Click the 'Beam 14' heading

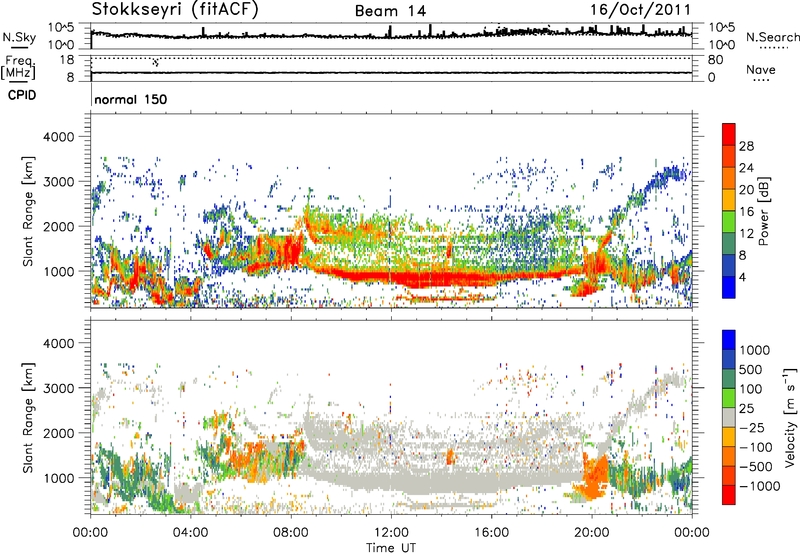pyautogui.click(x=391, y=11)
